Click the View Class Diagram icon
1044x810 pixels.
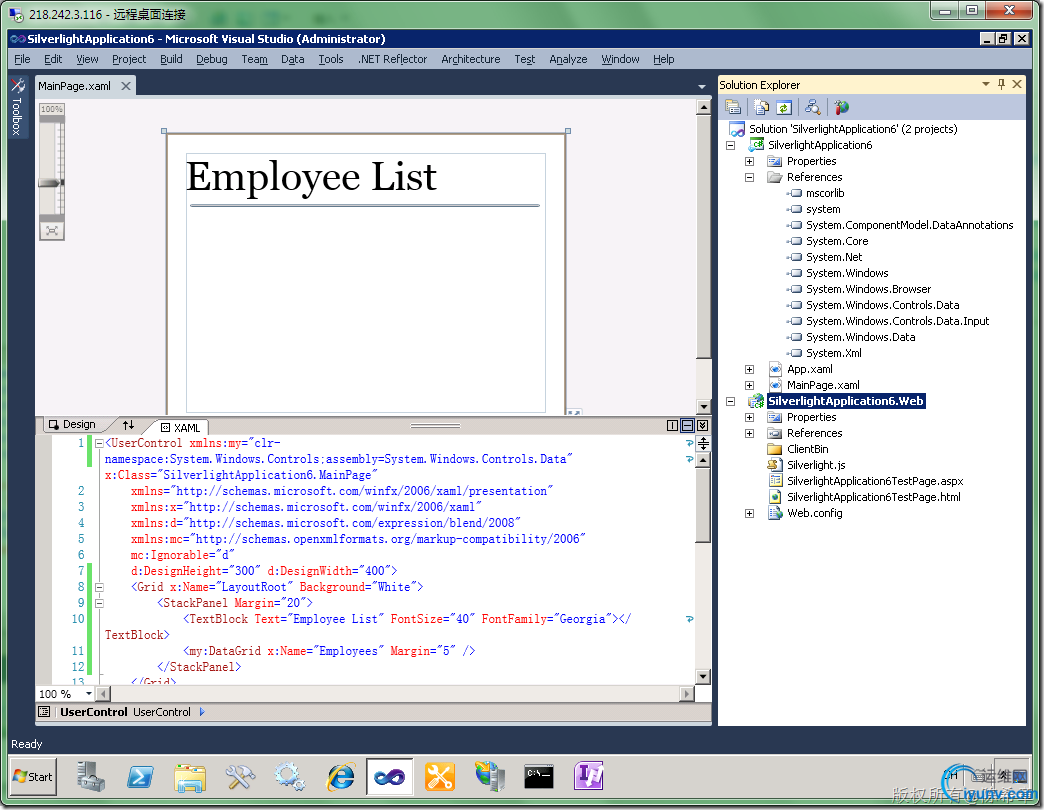tap(813, 107)
